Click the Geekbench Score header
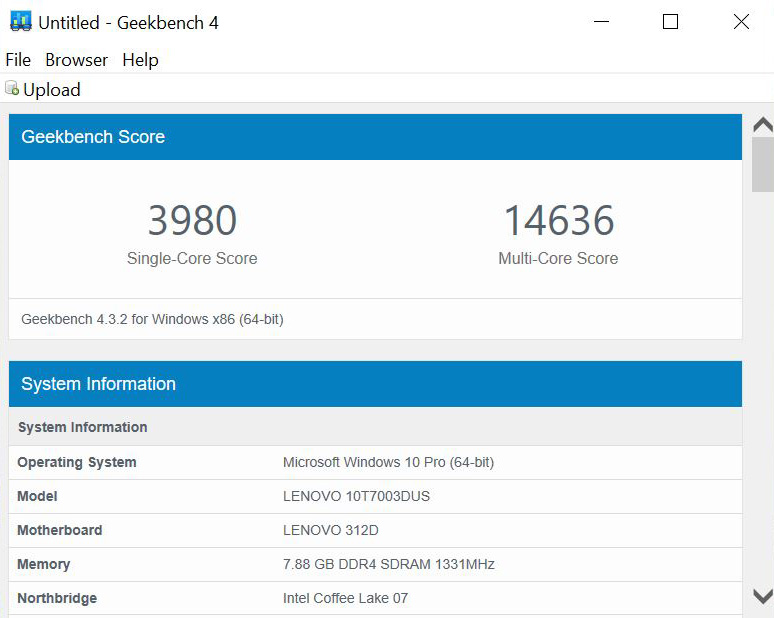The height and width of the screenshot is (618, 774). [375, 137]
